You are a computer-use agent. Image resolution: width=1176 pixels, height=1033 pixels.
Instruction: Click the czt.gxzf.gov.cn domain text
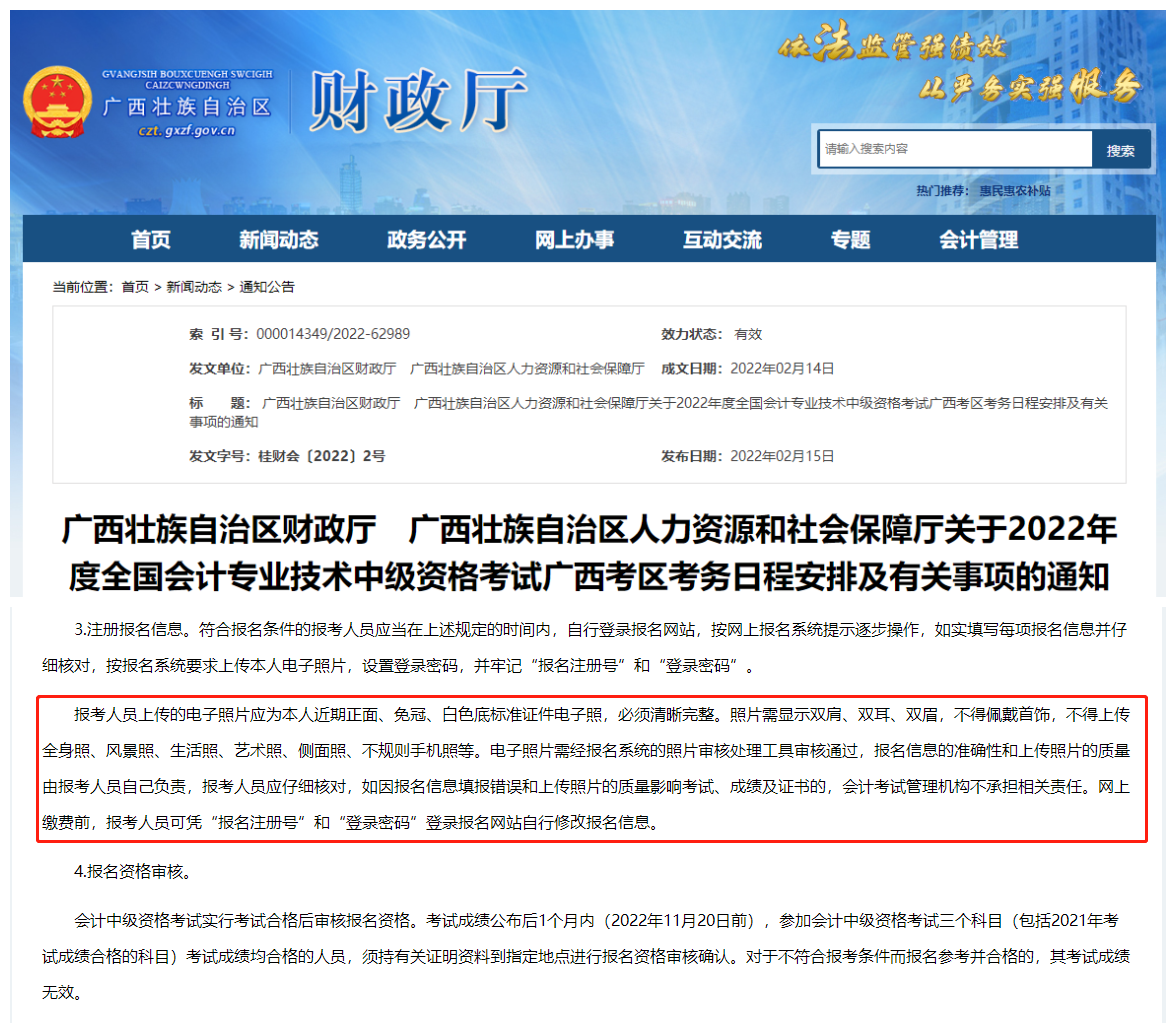coord(187,131)
